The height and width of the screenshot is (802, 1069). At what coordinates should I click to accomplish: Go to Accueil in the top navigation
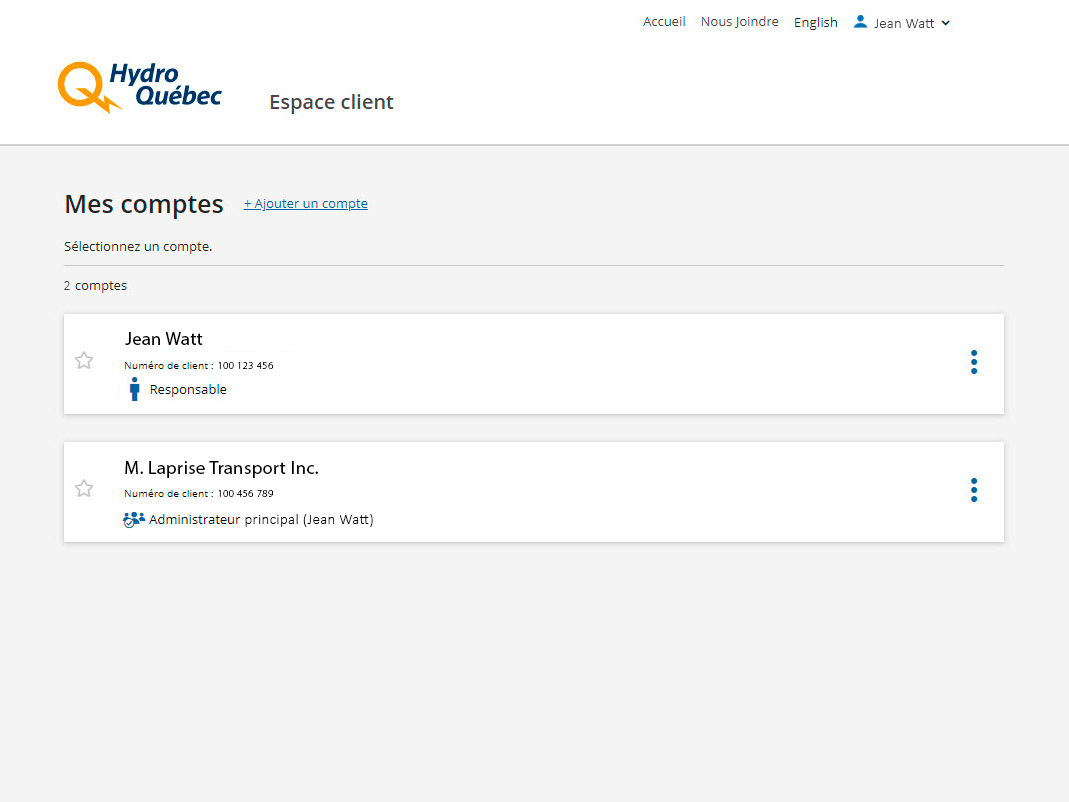click(x=664, y=22)
